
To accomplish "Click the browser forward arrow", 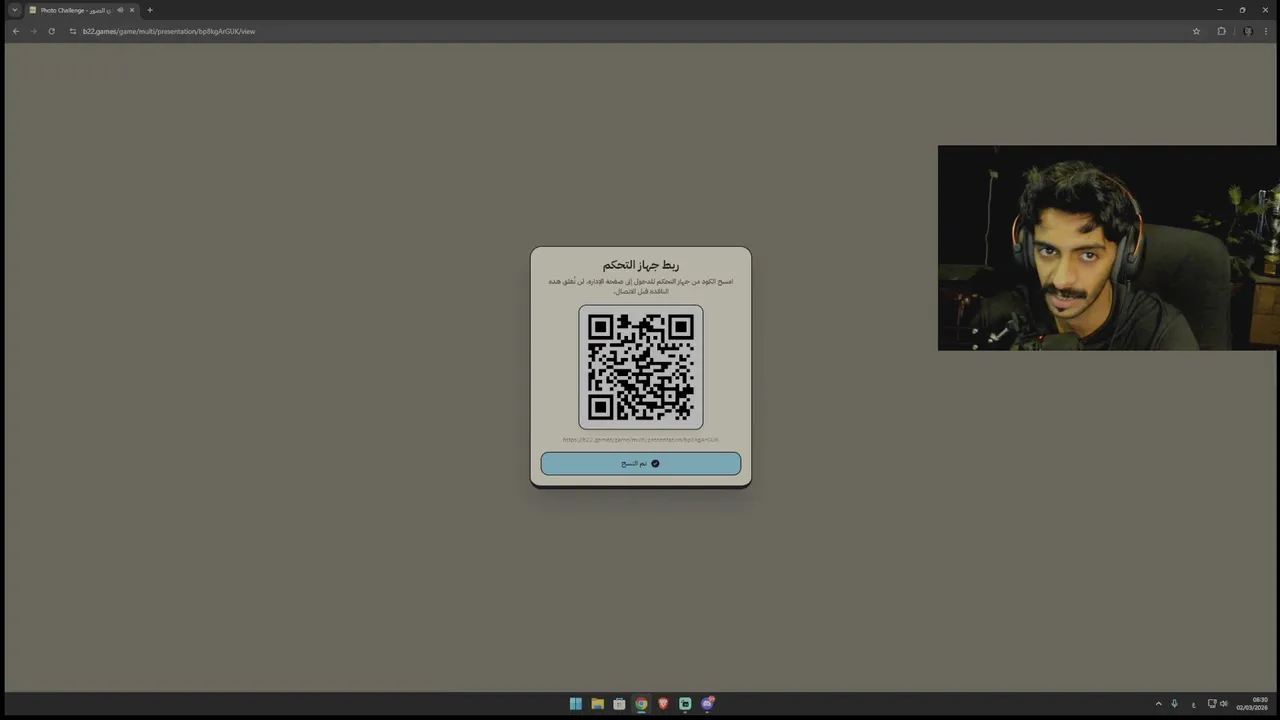I will [x=33, y=31].
